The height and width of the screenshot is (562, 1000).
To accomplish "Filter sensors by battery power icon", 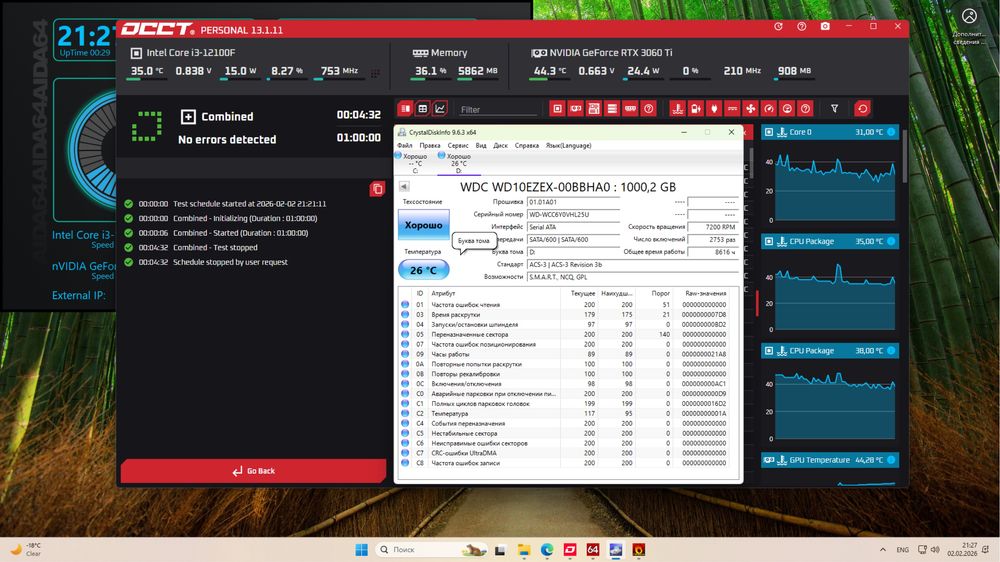I will [x=696, y=109].
